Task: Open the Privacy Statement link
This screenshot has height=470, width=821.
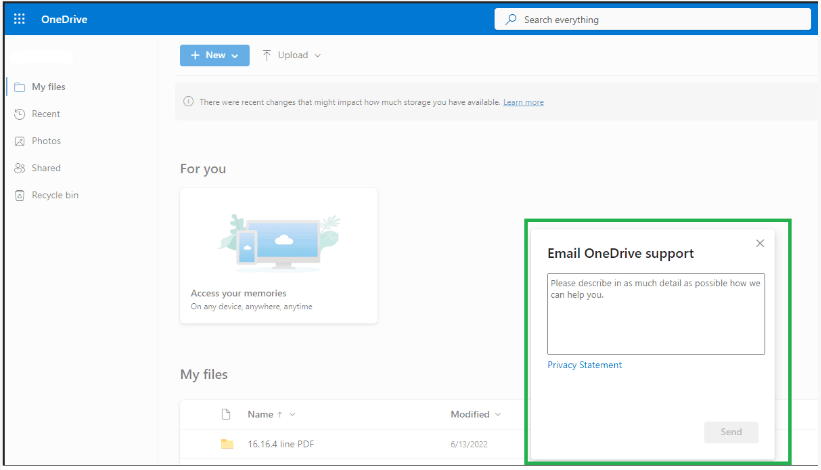Action: (584, 365)
